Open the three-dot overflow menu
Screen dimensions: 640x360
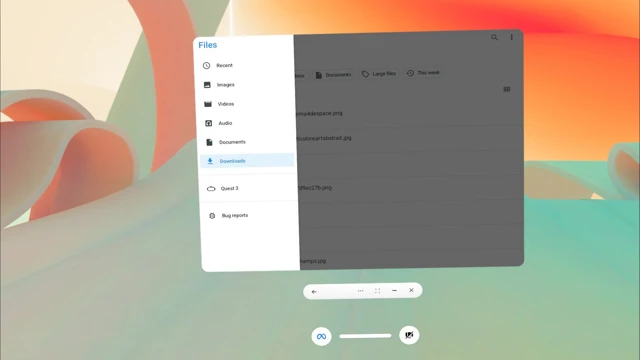click(511, 37)
